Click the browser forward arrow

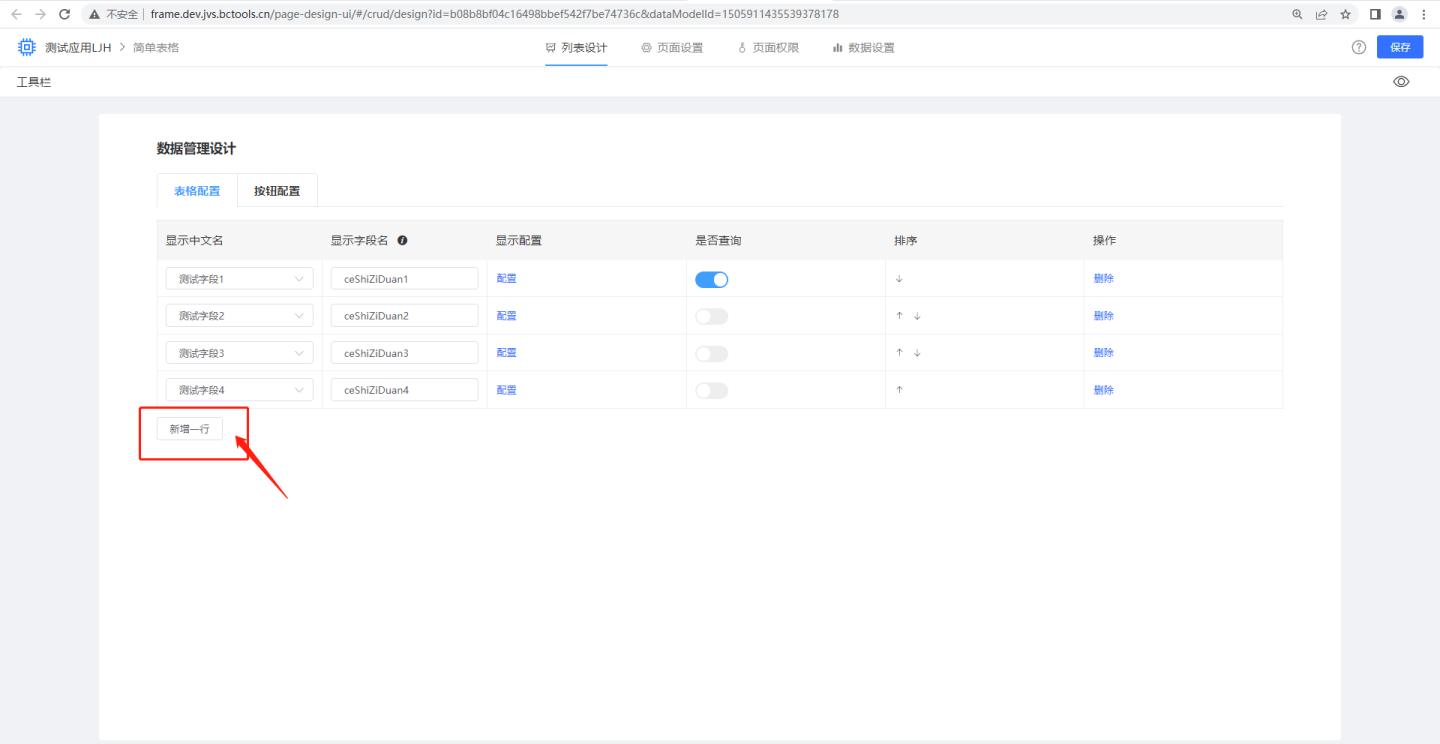pos(41,14)
